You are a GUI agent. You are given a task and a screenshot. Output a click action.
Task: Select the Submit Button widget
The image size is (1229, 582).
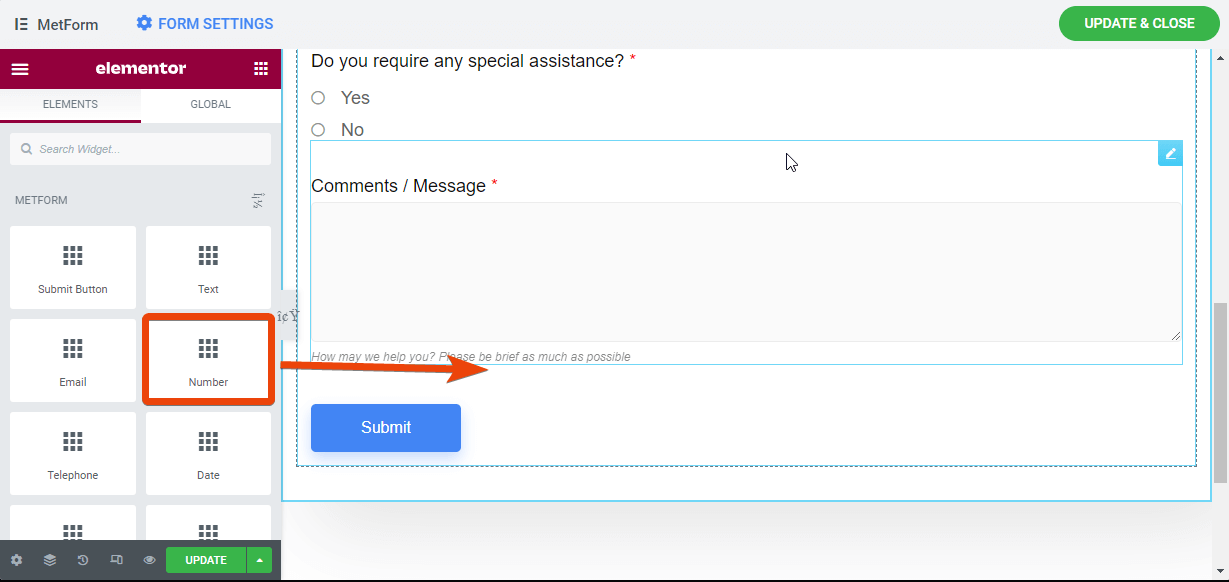[73, 267]
